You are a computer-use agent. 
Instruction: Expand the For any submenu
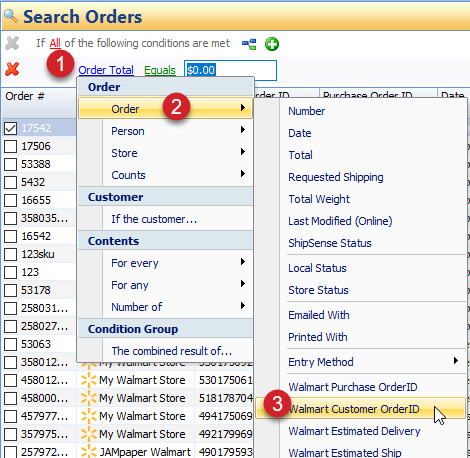coord(165,285)
